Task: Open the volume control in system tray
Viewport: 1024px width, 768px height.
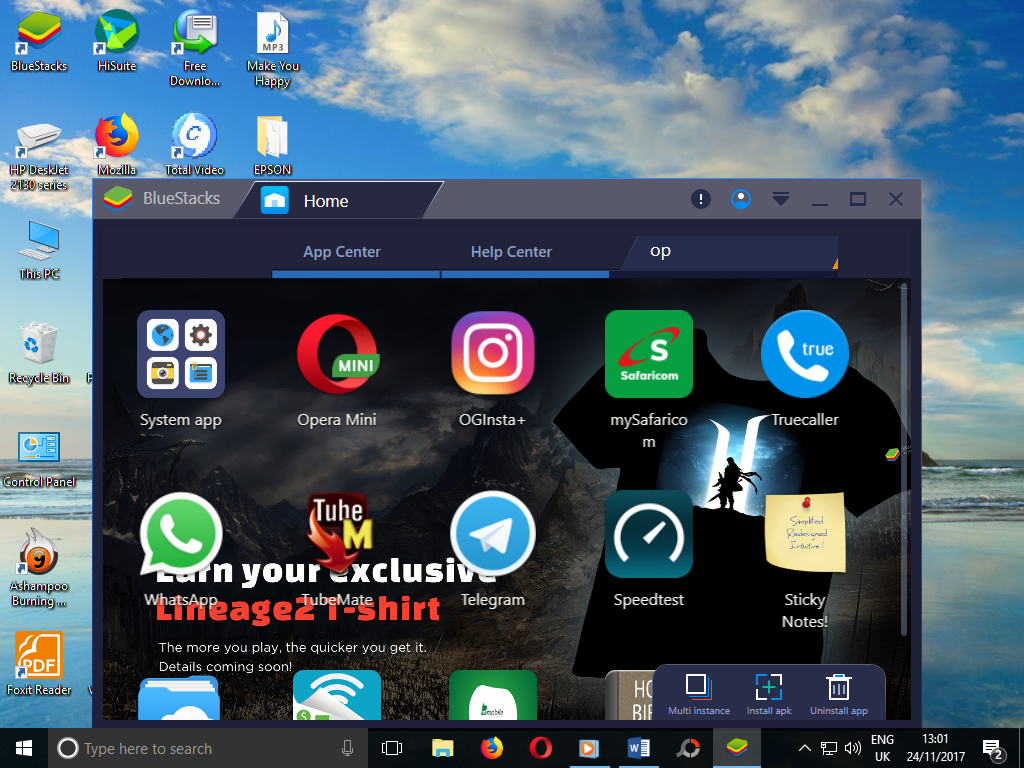Action: click(852, 748)
